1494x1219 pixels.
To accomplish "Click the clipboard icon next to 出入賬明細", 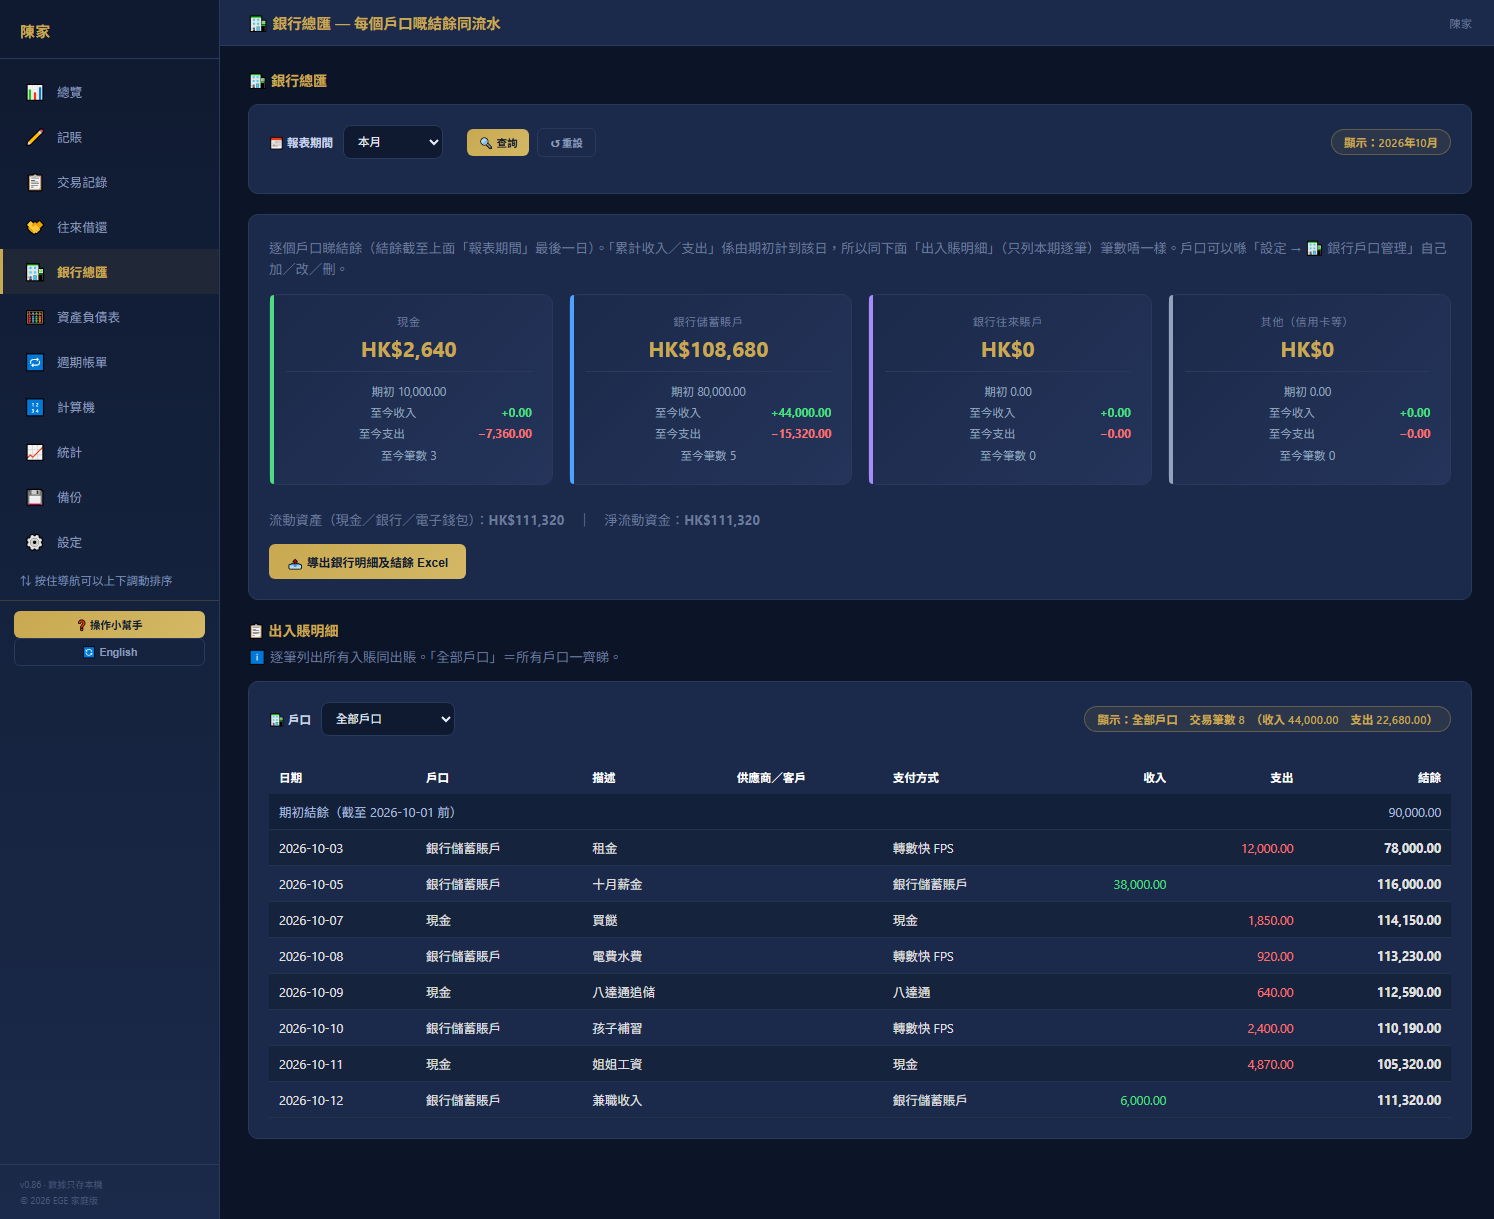I will click(256, 631).
